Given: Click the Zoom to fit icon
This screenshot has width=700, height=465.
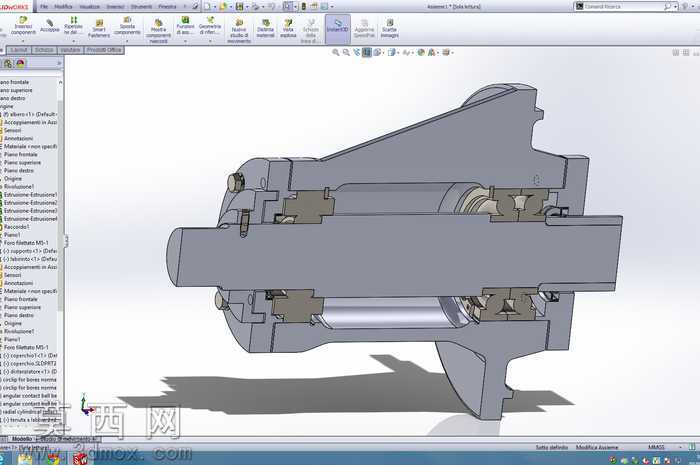Looking at the screenshot, I should coord(336,53).
